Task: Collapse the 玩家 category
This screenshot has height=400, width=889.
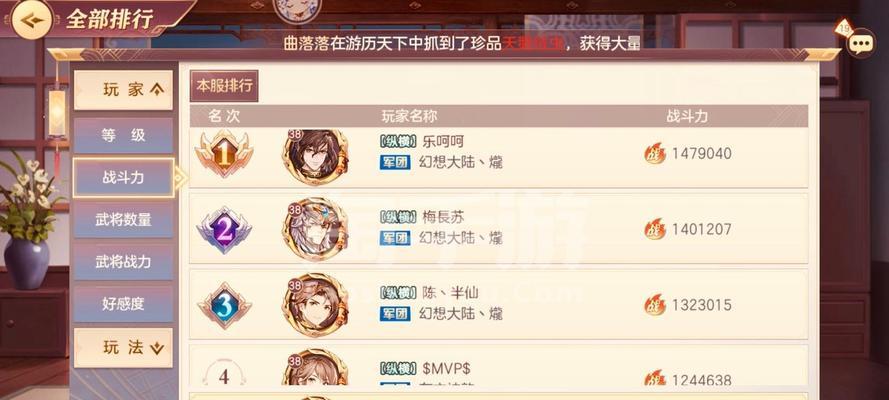Action: (123, 90)
